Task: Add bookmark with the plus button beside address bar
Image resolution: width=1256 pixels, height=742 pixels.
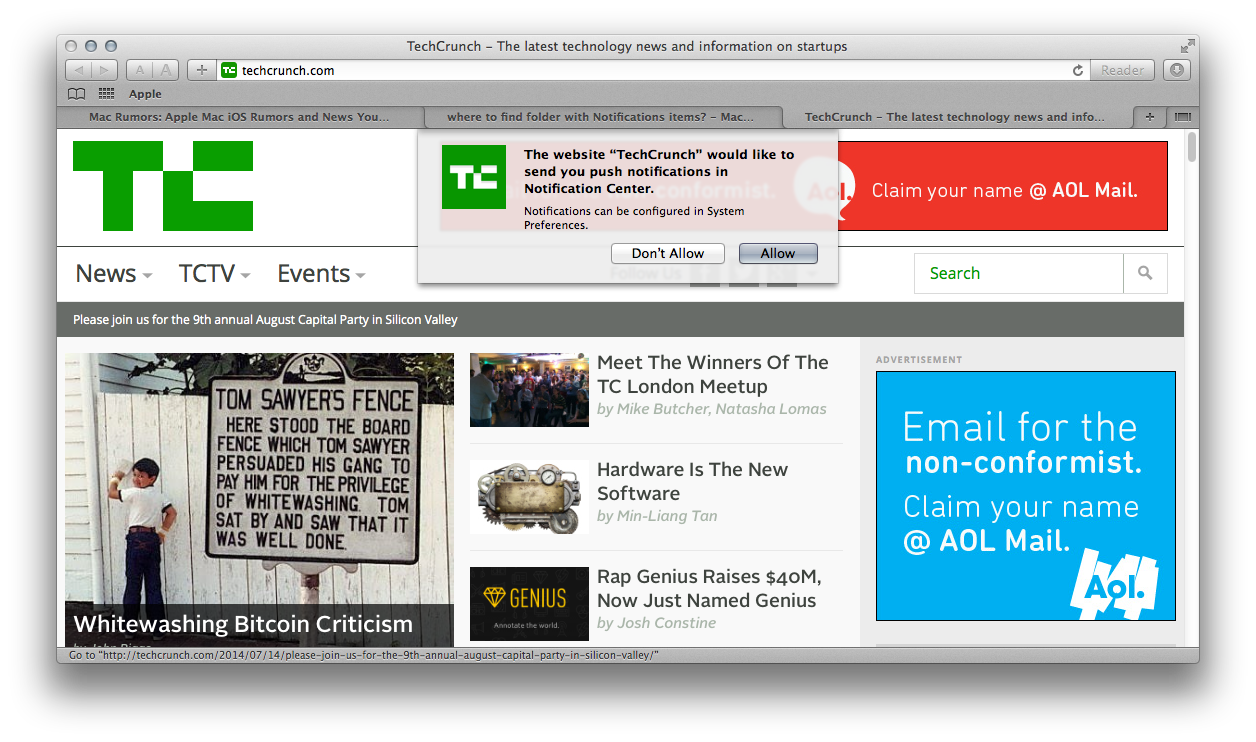Action: tap(202, 70)
